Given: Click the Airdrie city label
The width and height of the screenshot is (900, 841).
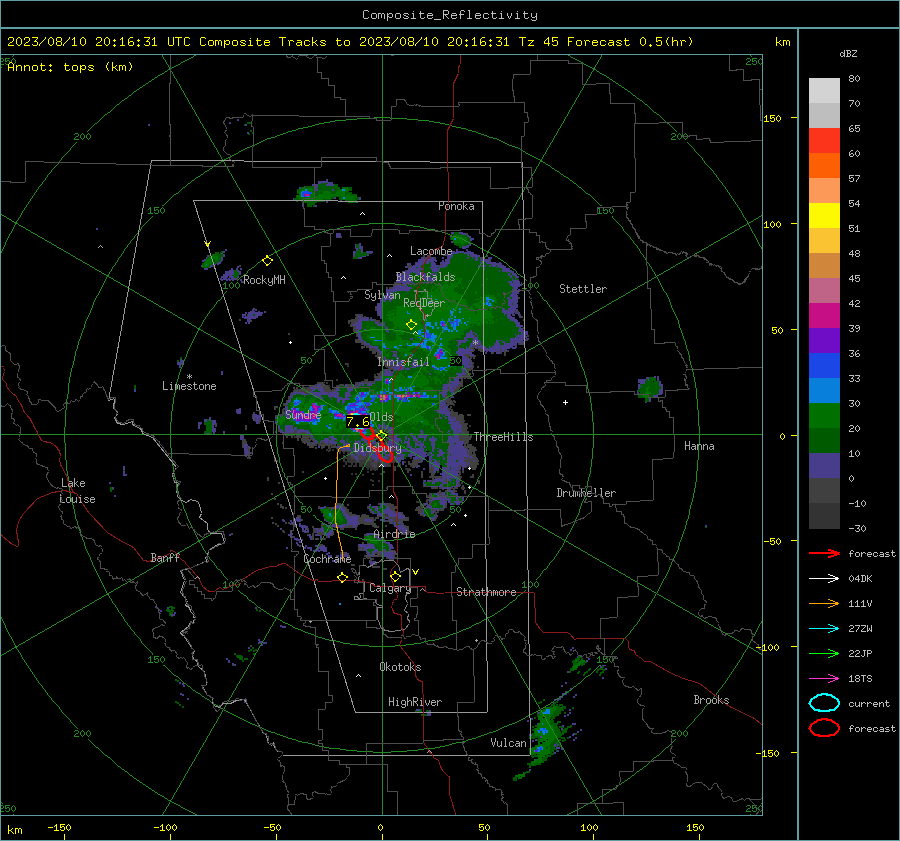Looking at the screenshot, I should 394,534.
